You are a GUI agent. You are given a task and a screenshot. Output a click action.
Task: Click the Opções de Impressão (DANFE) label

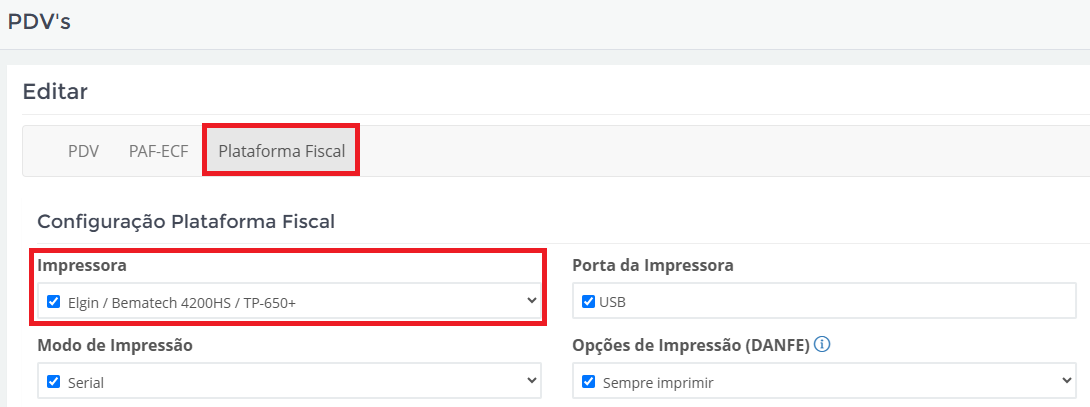(x=691, y=345)
